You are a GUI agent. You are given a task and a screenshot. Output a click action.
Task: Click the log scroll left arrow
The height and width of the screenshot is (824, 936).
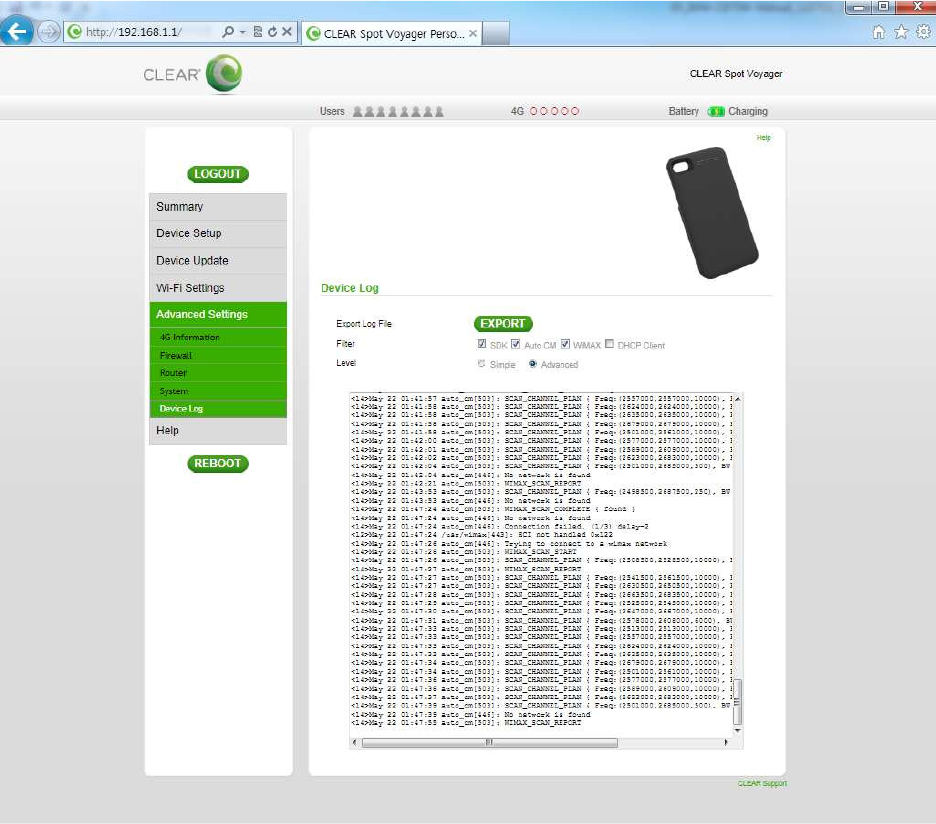pyautogui.click(x=355, y=743)
